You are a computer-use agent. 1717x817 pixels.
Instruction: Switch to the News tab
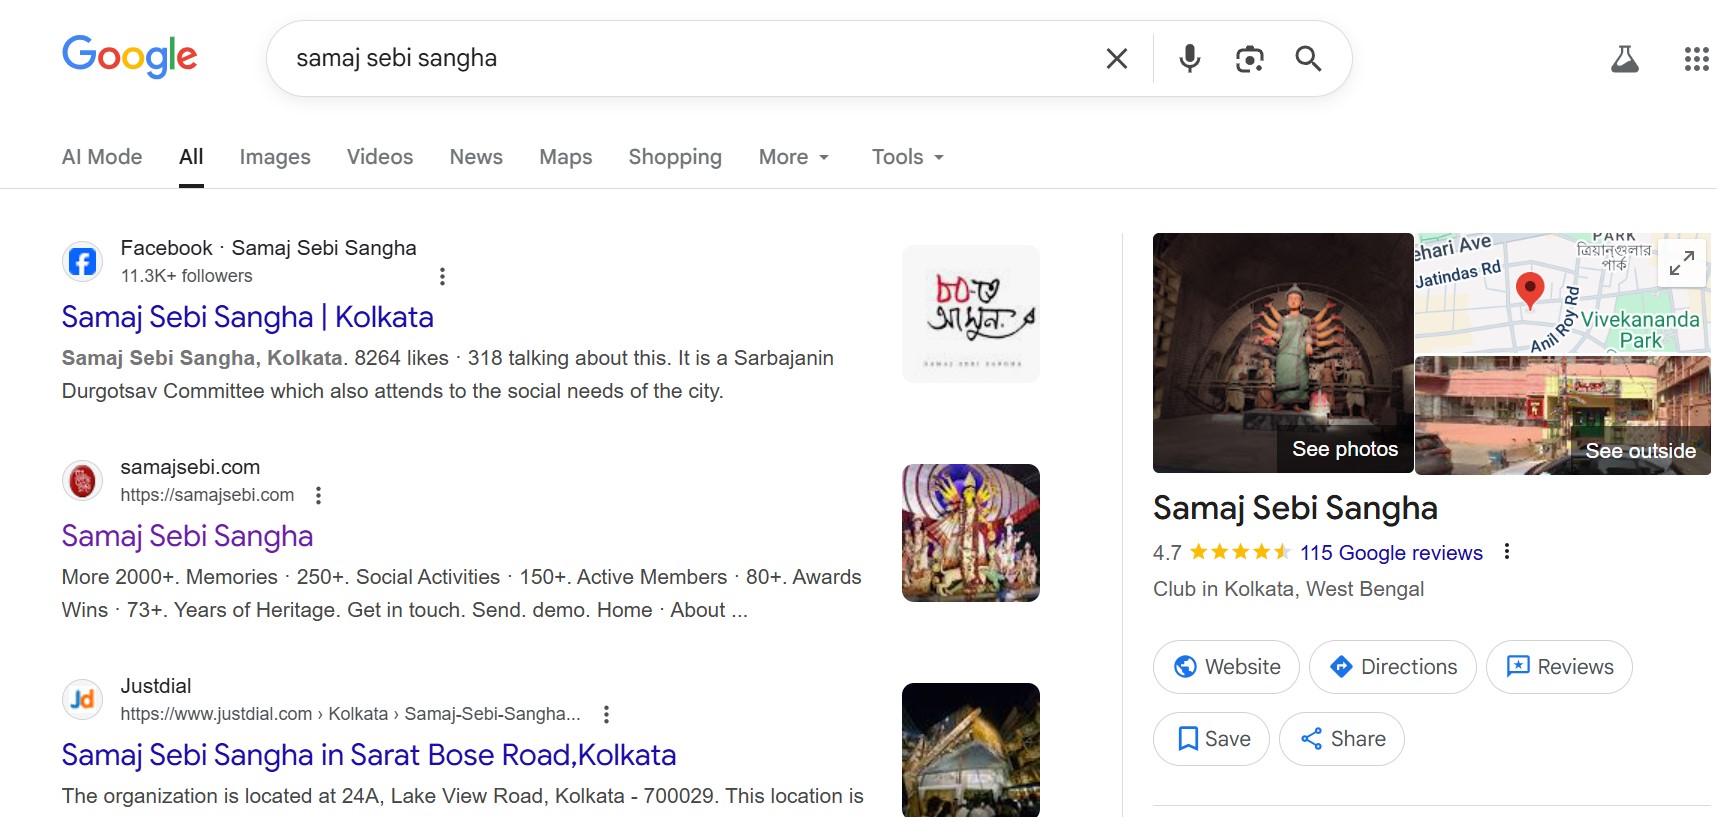[476, 157]
